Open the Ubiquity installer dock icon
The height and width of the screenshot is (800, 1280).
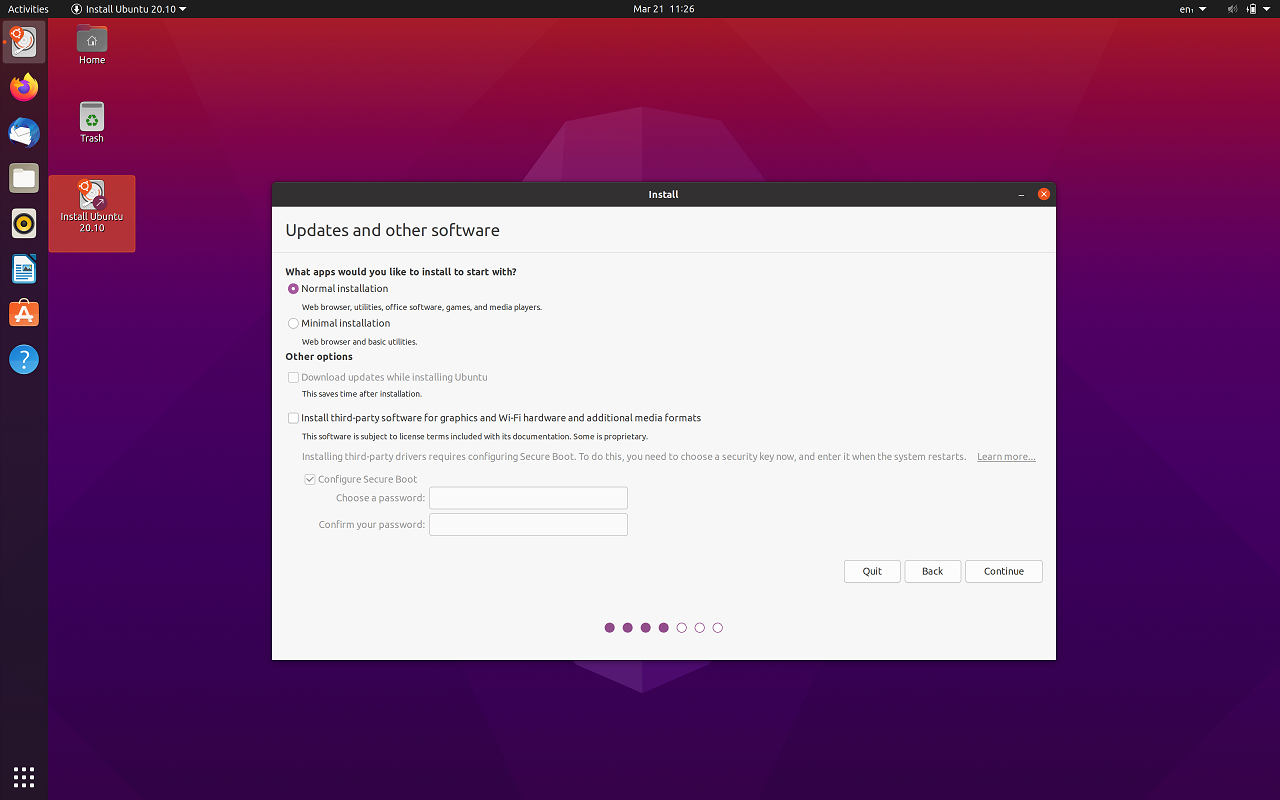pos(24,42)
